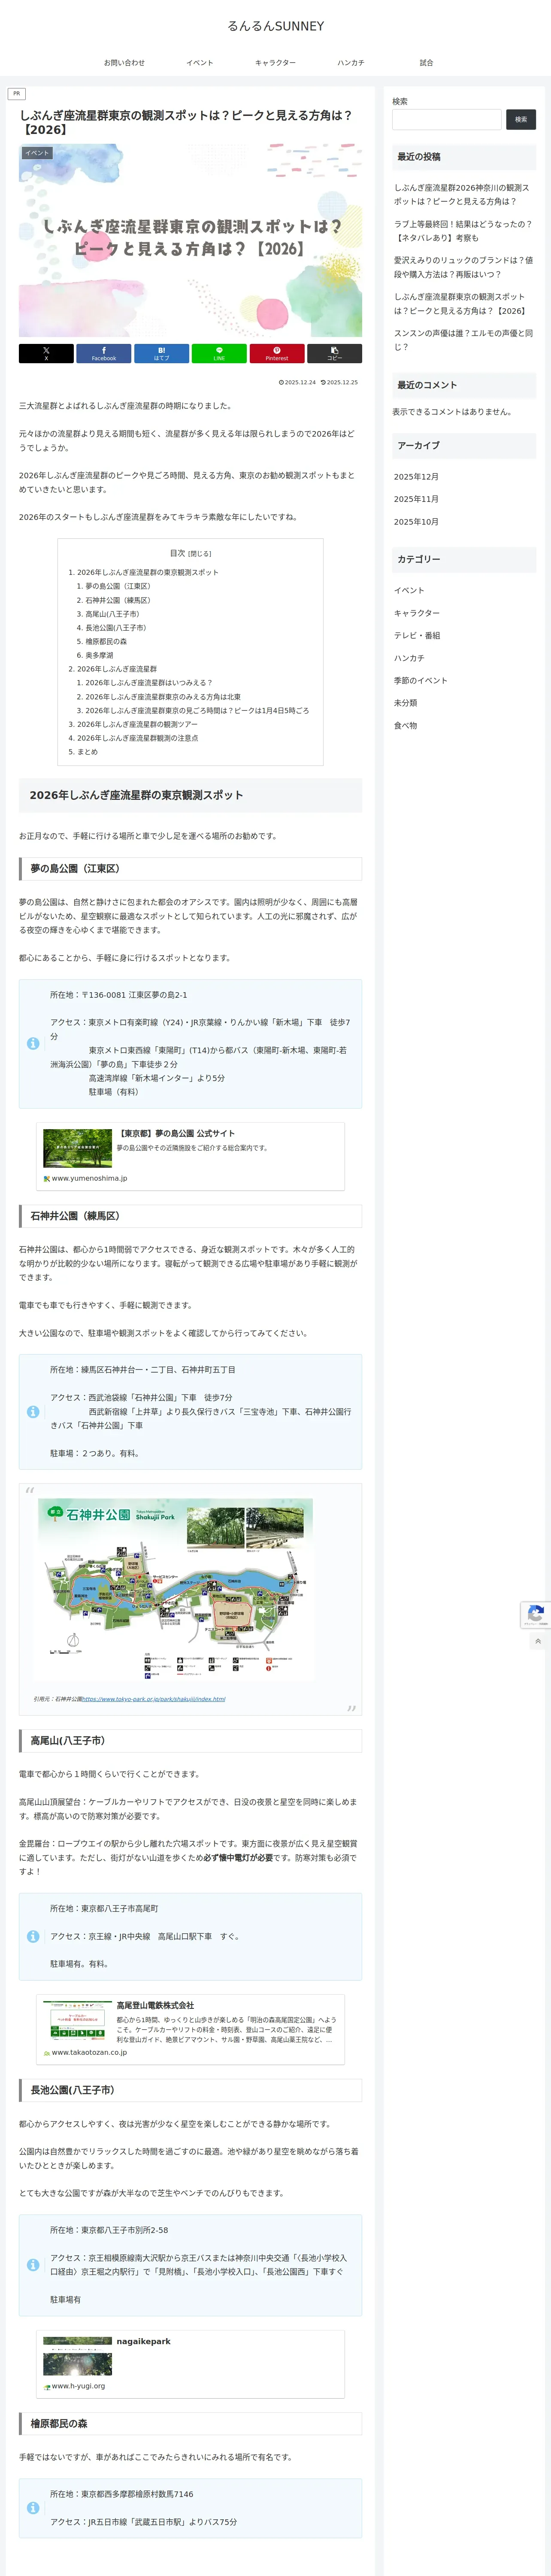Open the 夢の島公園 公式サイト link card
This screenshot has width=551, height=2576.
(191, 1156)
